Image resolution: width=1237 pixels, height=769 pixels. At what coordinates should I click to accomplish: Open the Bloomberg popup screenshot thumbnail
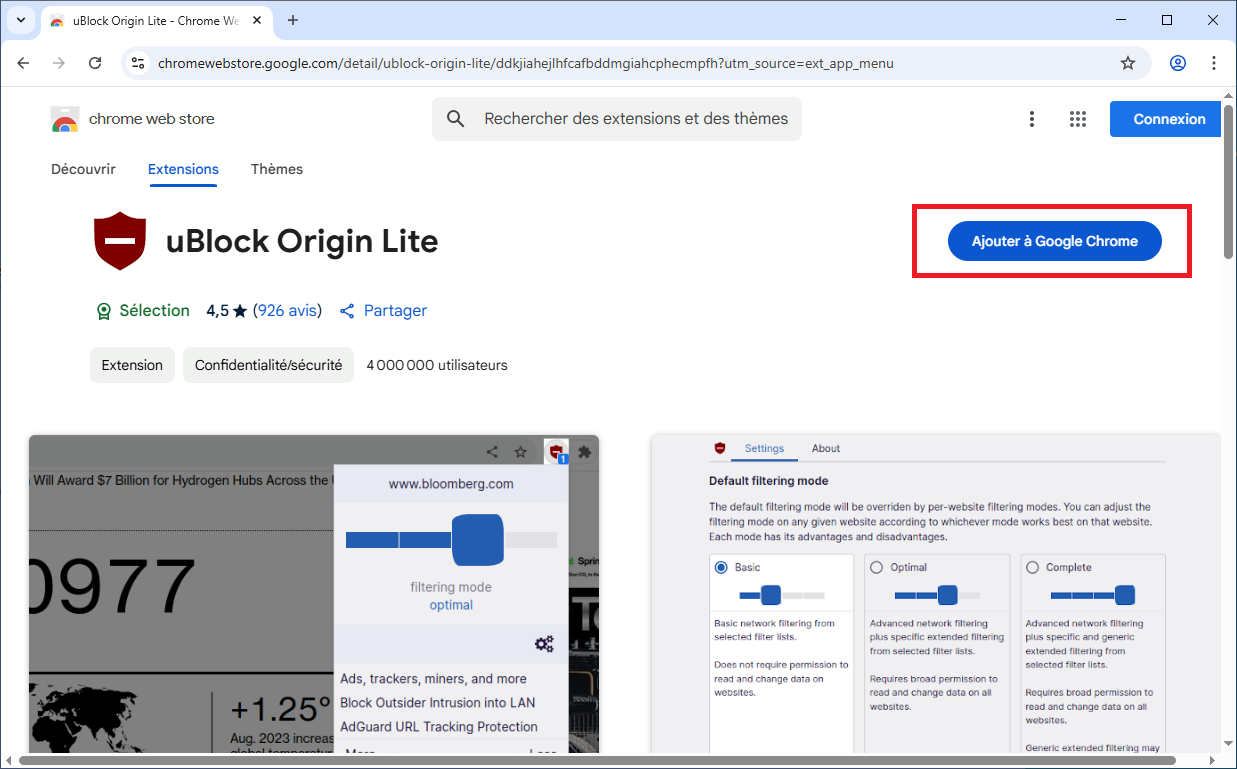(313, 594)
